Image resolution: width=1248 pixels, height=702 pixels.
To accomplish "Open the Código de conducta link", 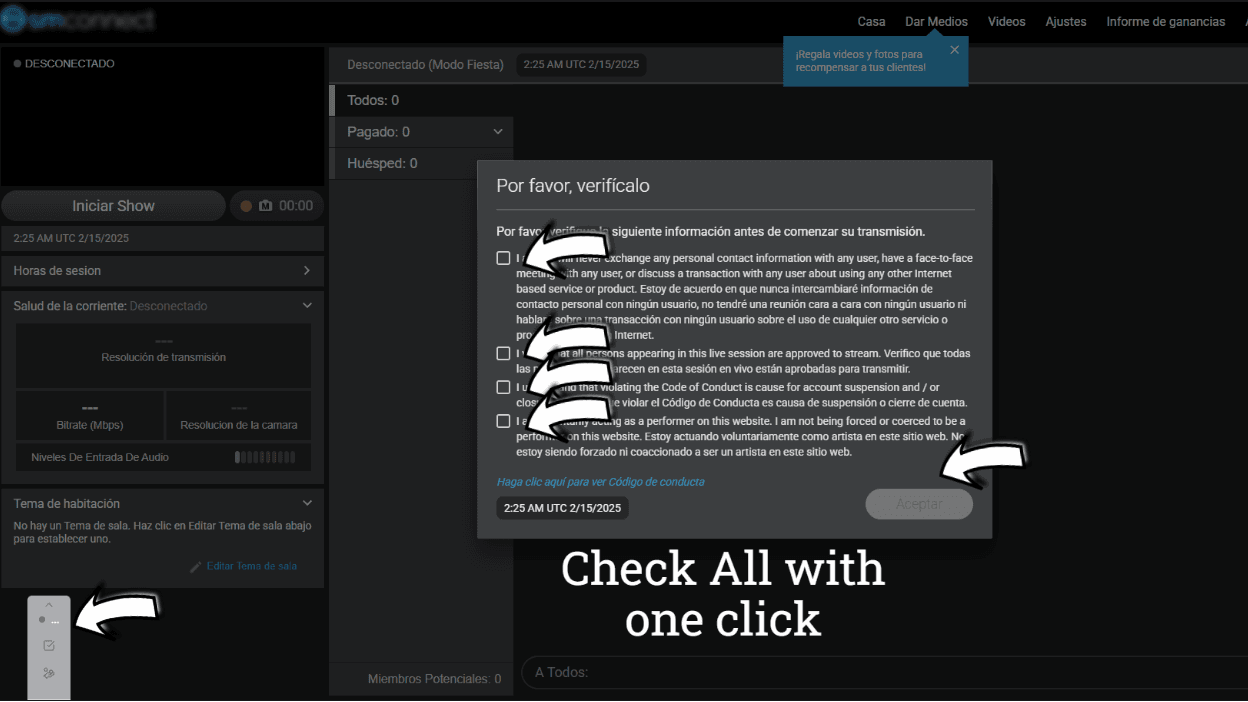I will [600, 482].
